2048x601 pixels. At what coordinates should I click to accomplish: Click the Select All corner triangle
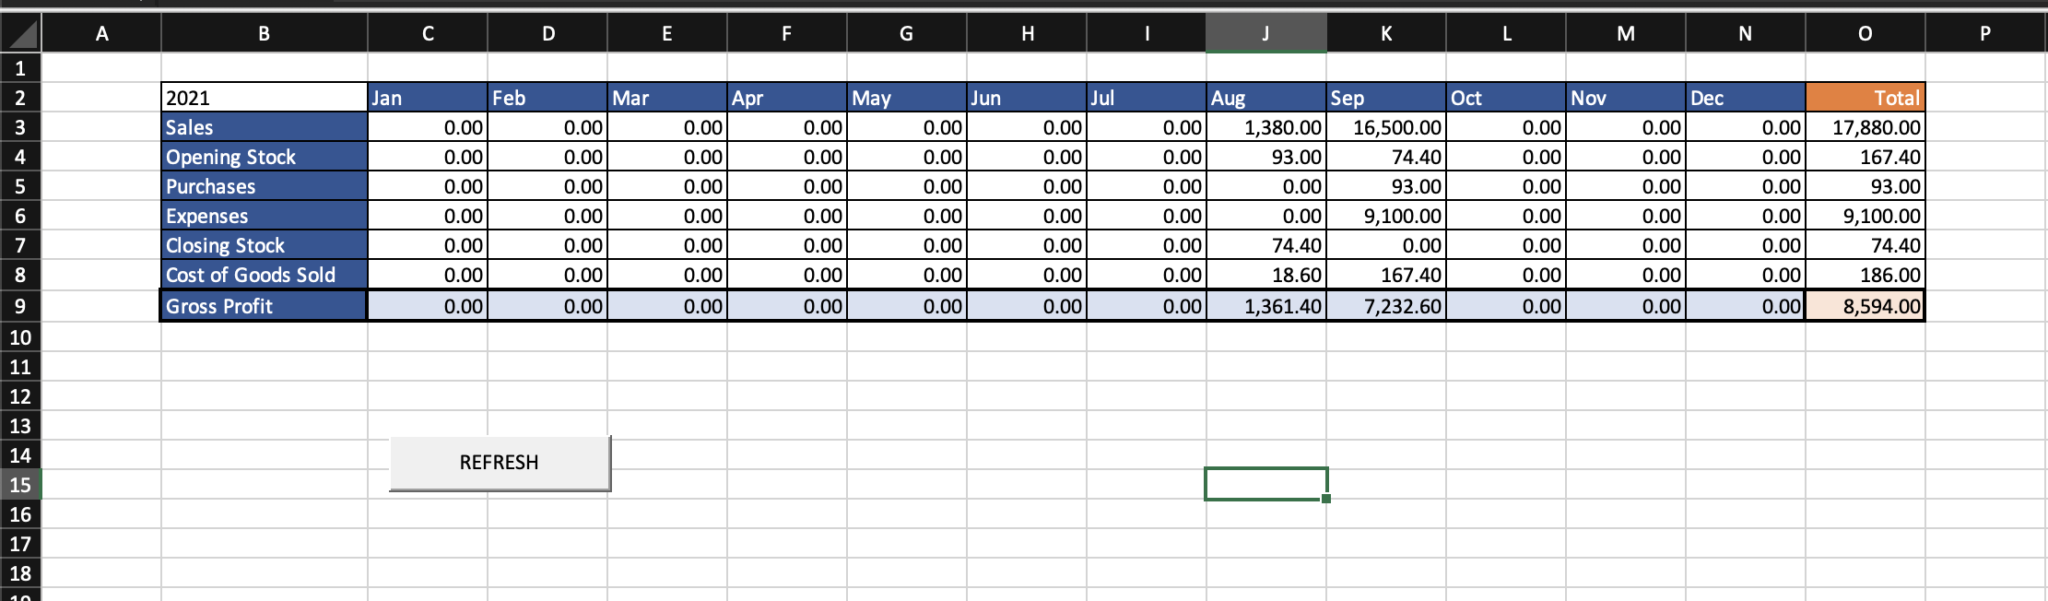[21, 34]
